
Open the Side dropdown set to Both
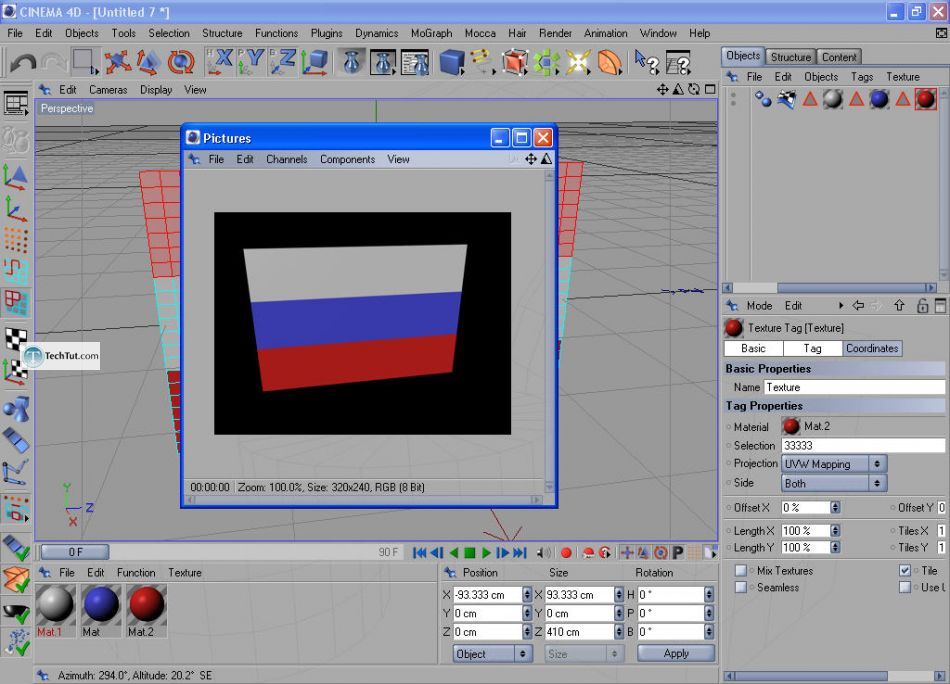point(834,483)
